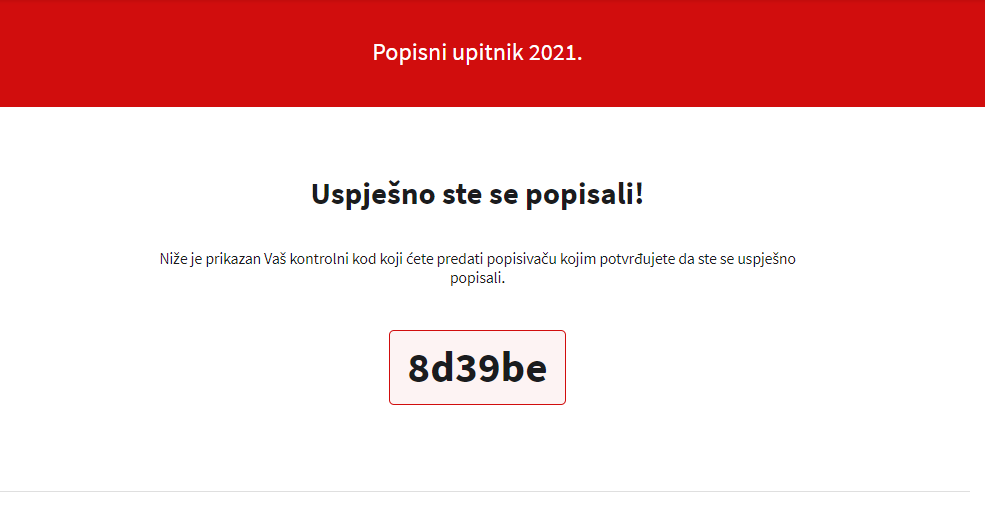
Task: Click 'popisali!' in the bold heading
Action: [x=585, y=194]
